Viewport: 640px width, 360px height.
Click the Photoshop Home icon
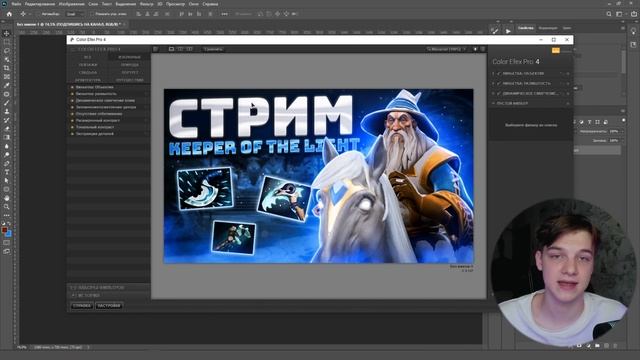pyautogui.click(x=9, y=14)
